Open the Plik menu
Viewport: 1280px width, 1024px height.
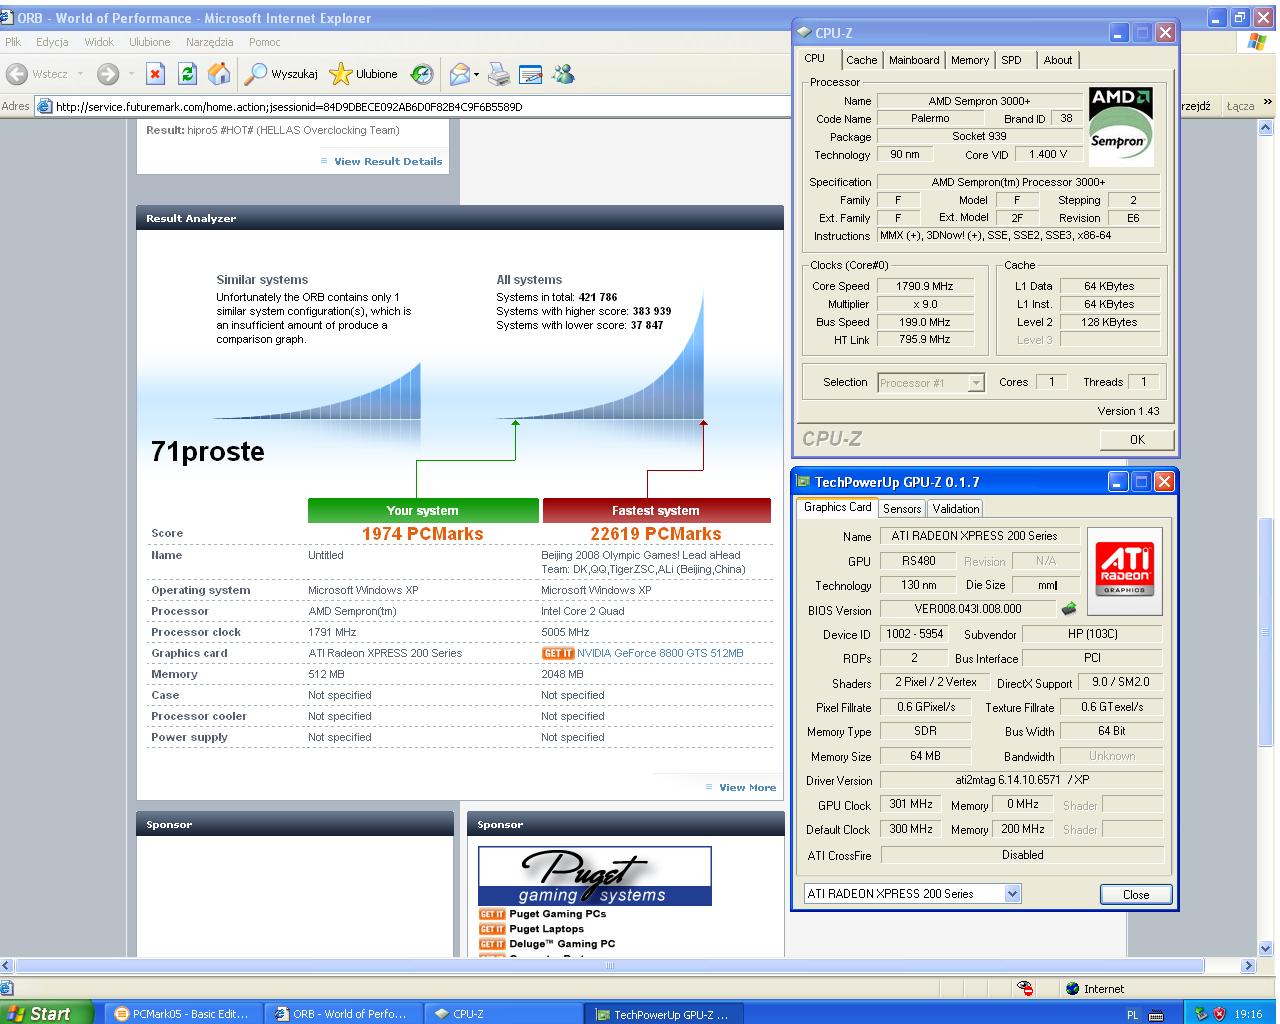tap(13, 42)
